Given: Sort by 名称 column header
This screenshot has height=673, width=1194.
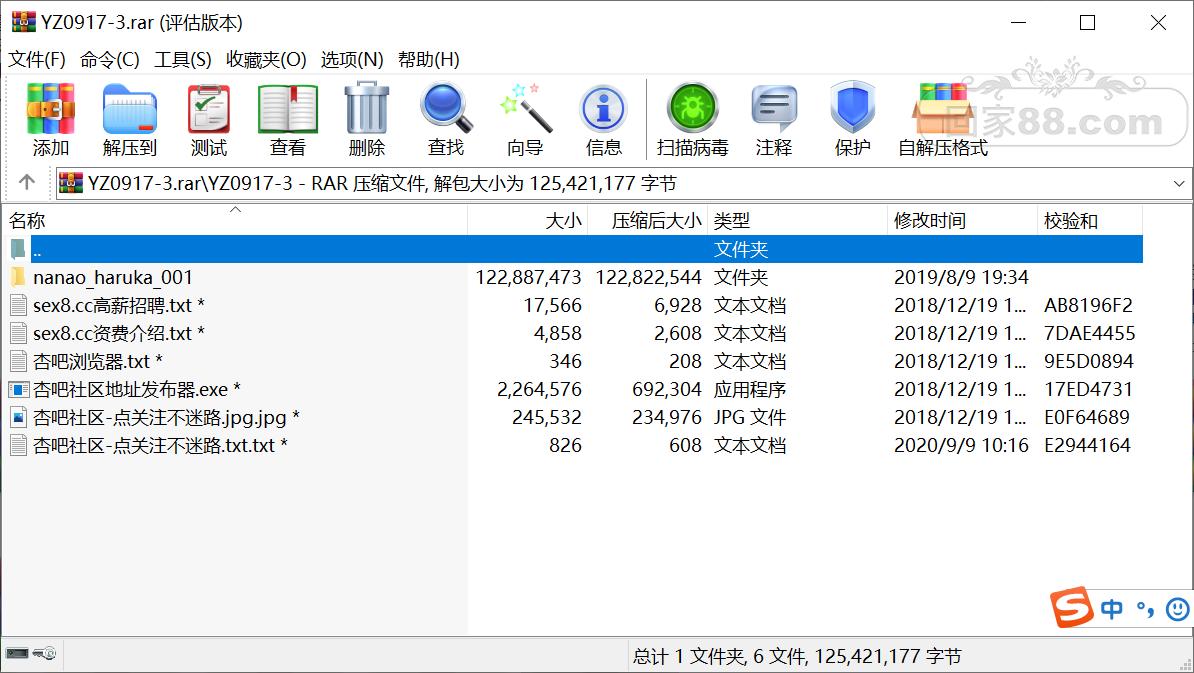Looking at the screenshot, I should coord(235,221).
